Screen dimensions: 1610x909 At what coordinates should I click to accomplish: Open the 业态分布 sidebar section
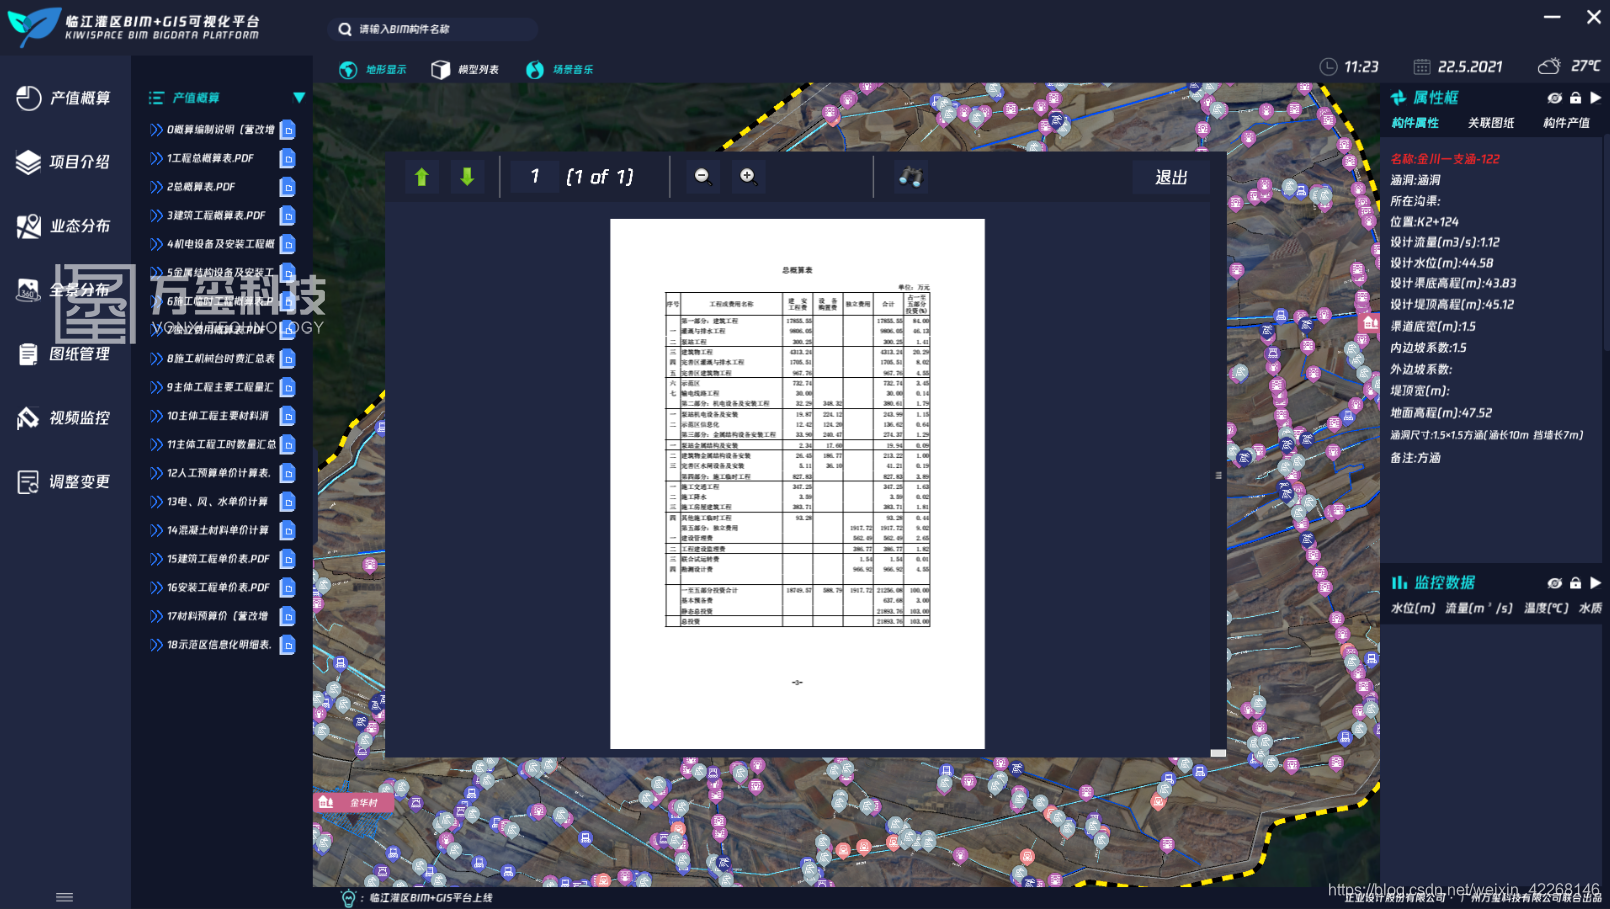[64, 226]
